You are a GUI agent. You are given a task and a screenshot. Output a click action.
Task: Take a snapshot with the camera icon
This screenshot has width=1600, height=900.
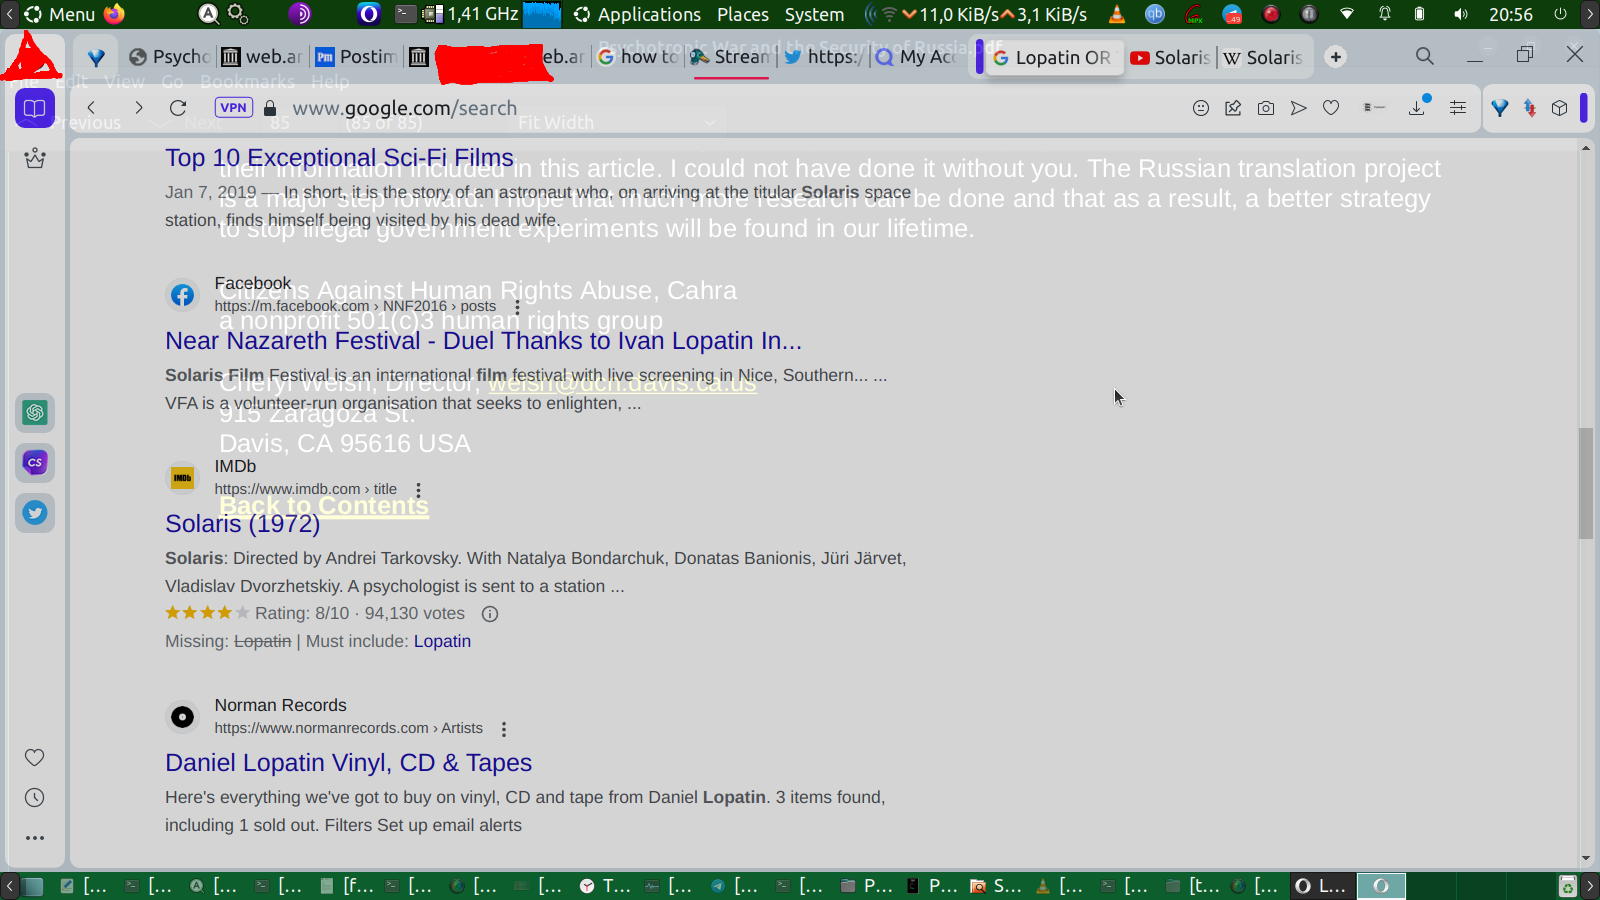click(x=1266, y=108)
